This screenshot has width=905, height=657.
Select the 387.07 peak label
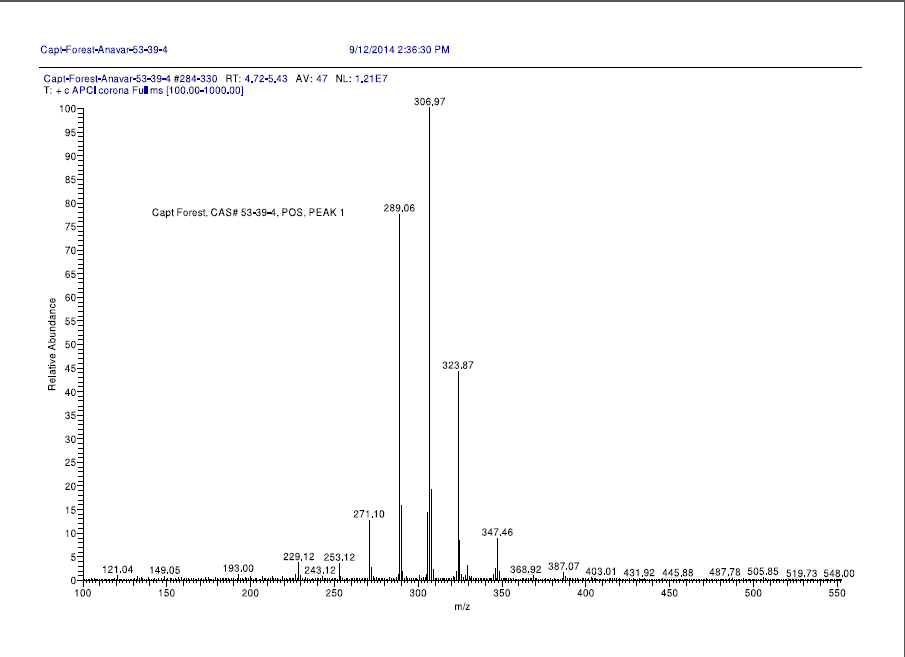(563, 566)
